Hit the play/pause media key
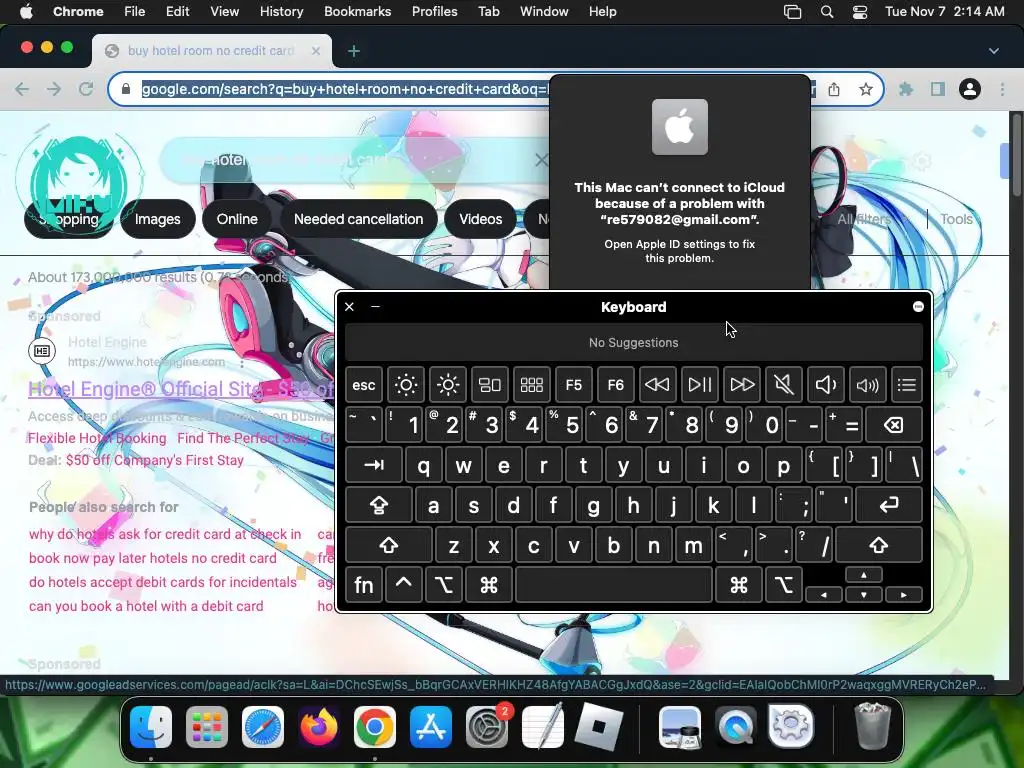Viewport: 1024px width, 768px height. 699,385
